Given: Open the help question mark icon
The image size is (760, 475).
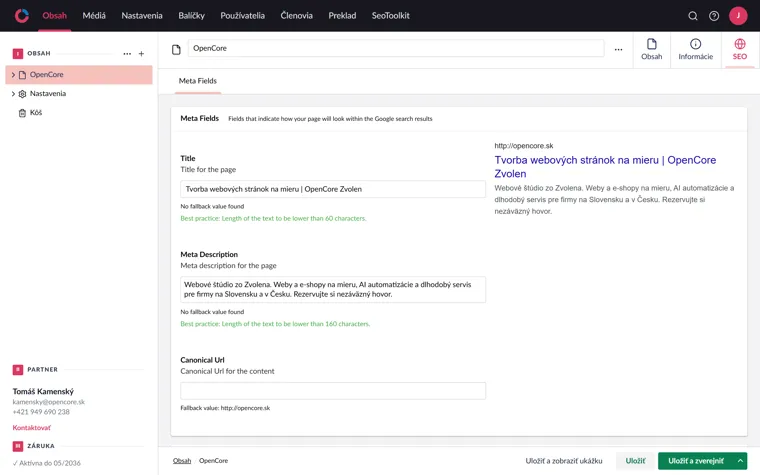Looking at the screenshot, I should [x=714, y=16].
